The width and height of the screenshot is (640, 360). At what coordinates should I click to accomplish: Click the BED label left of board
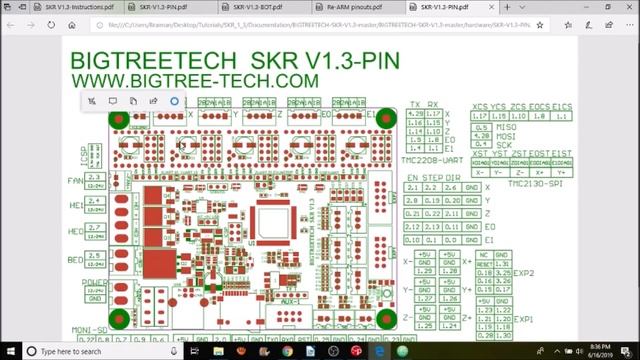(76, 260)
